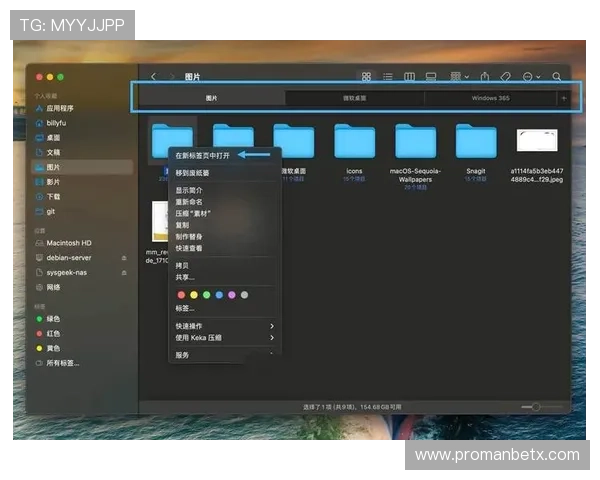Viewport: 600px width, 480px height.
Task: Switch to icon grid view
Action: tap(366, 76)
